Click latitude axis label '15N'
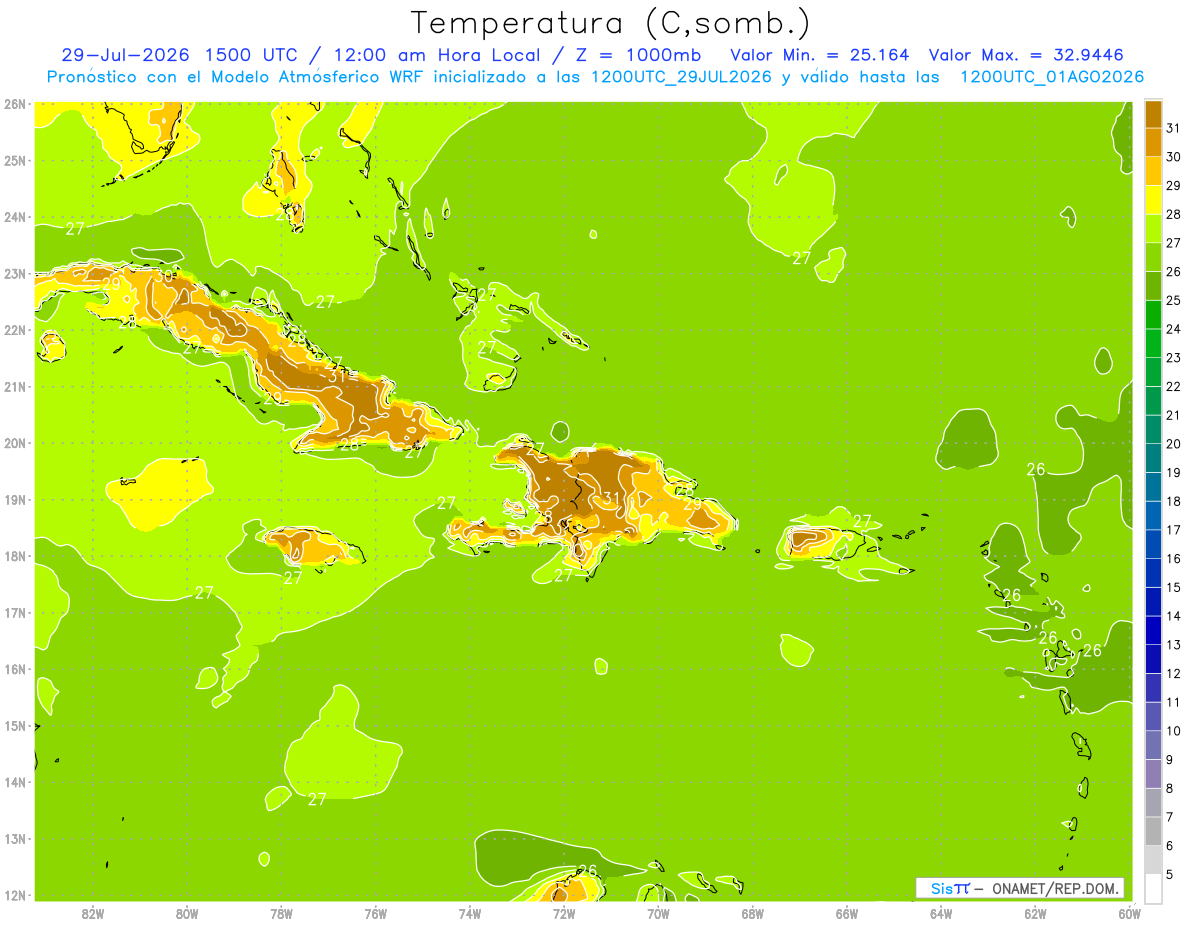This screenshot has height=927, width=1200. 14,726
